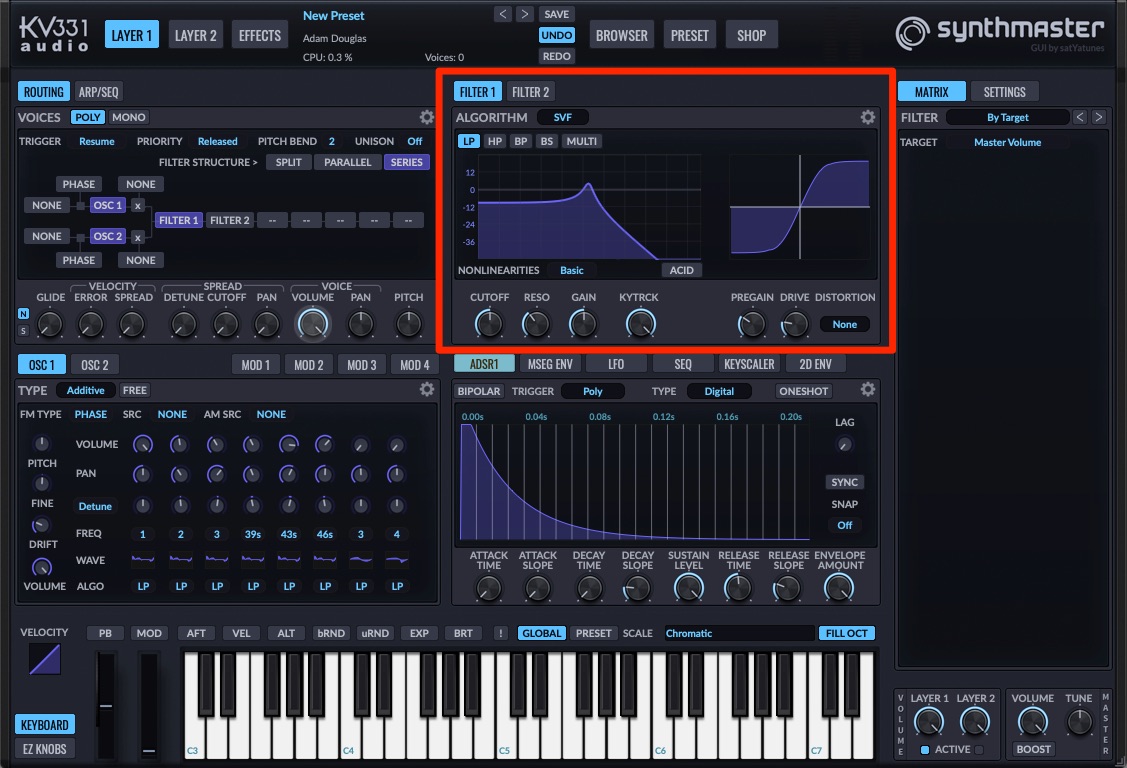Click the FILL OCT button

(x=847, y=633)
